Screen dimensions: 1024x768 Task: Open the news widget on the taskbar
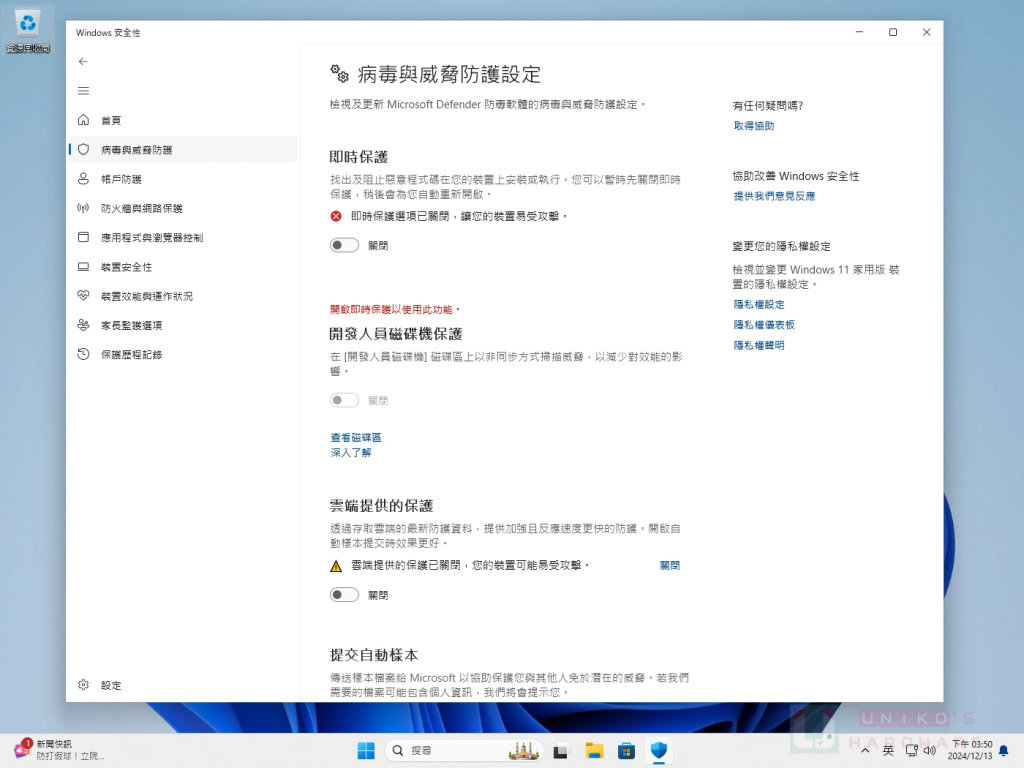coord(59,750)
